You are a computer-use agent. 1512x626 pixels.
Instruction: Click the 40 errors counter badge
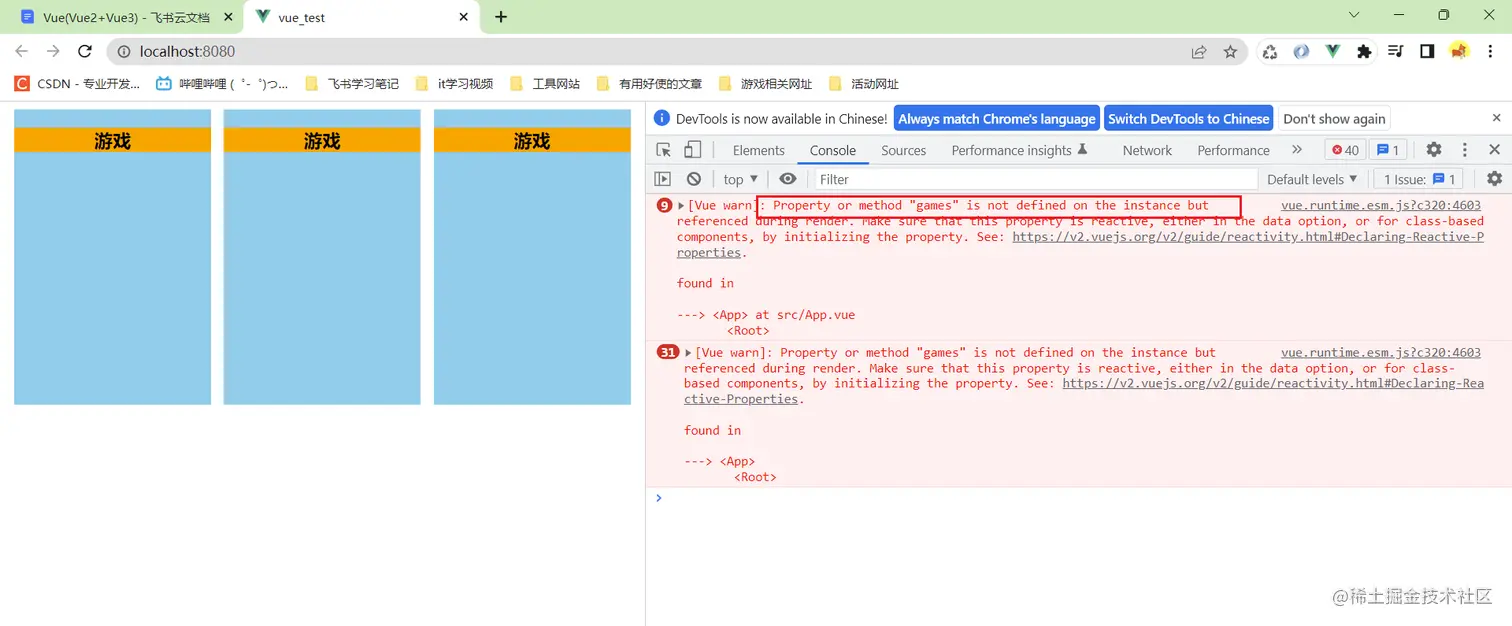1345,150
